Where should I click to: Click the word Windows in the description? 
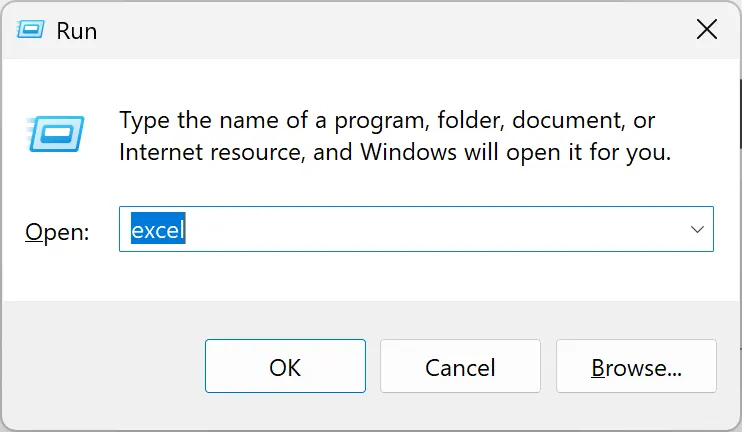point(408,152)
